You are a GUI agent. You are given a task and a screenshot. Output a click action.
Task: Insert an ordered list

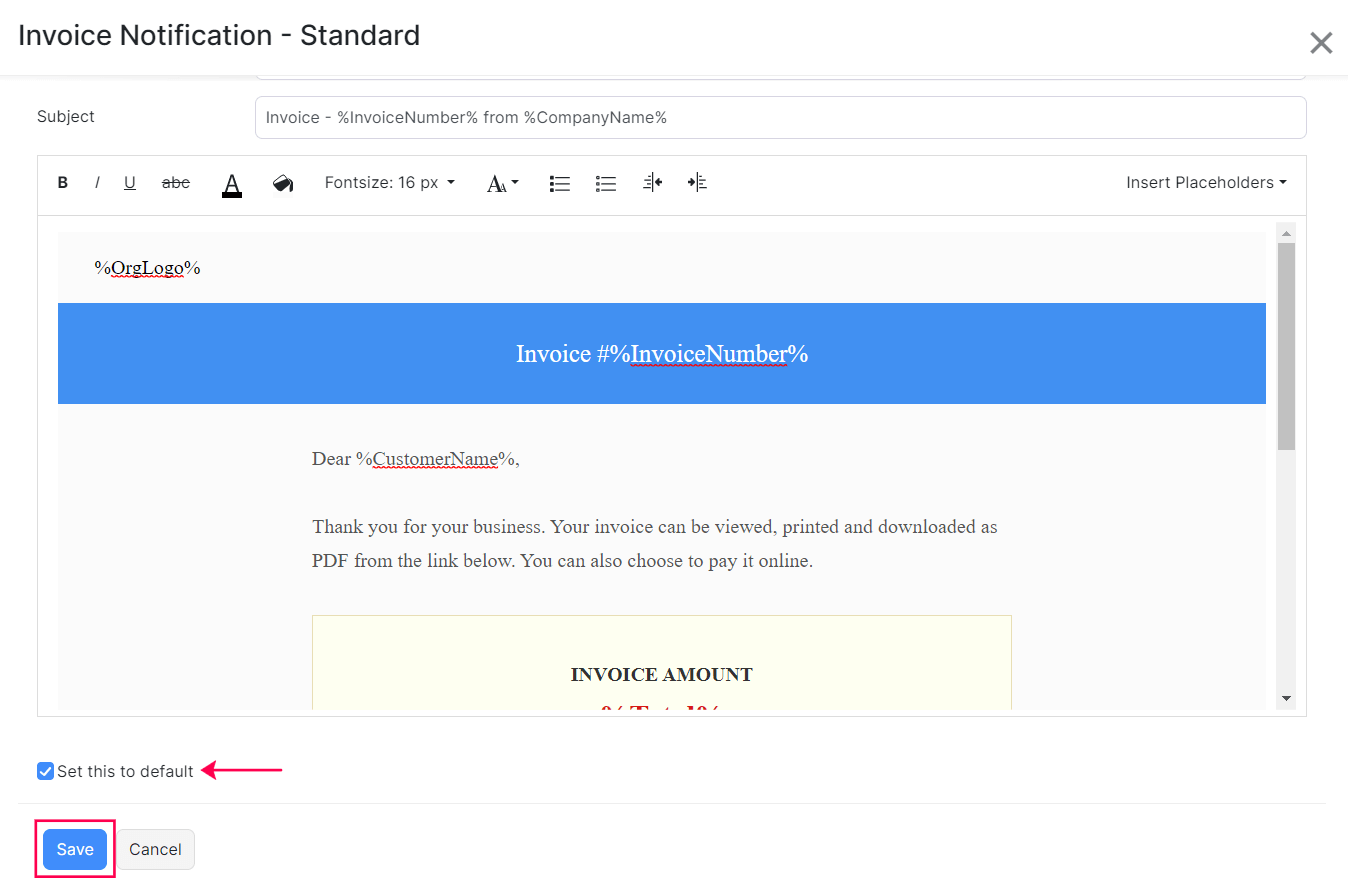point(560,183)
